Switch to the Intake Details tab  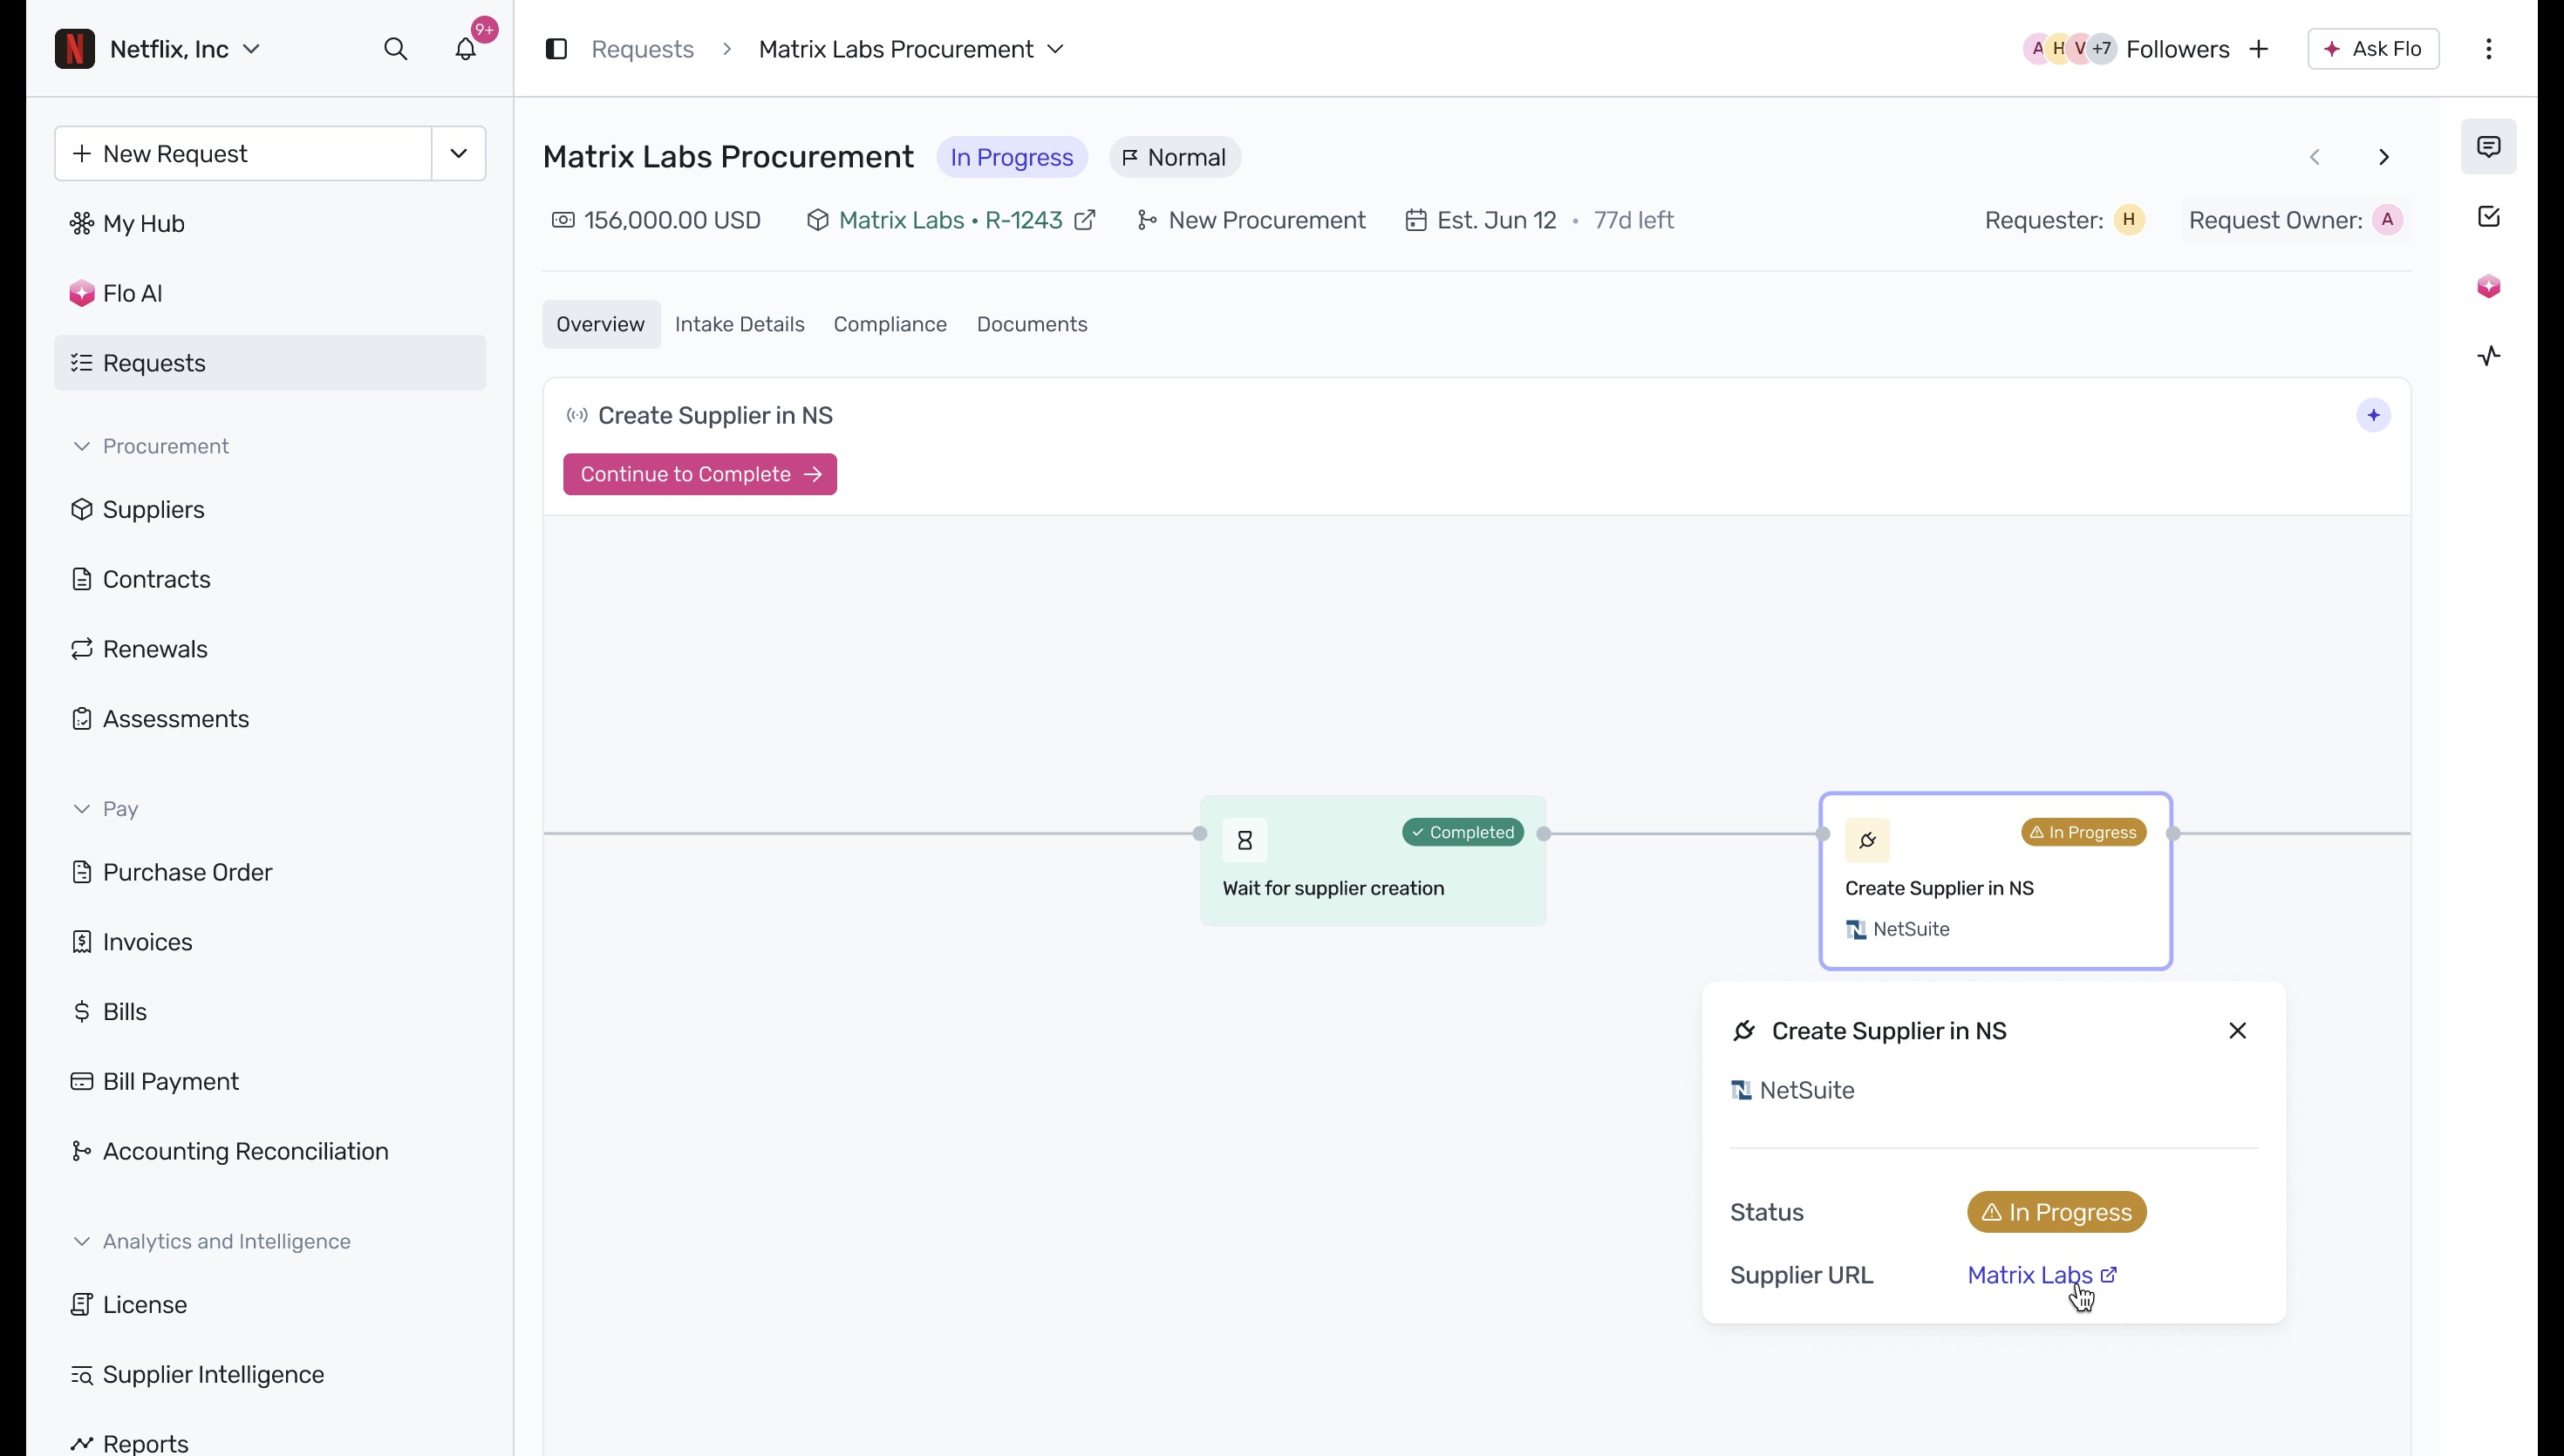(x=740, y=324)
